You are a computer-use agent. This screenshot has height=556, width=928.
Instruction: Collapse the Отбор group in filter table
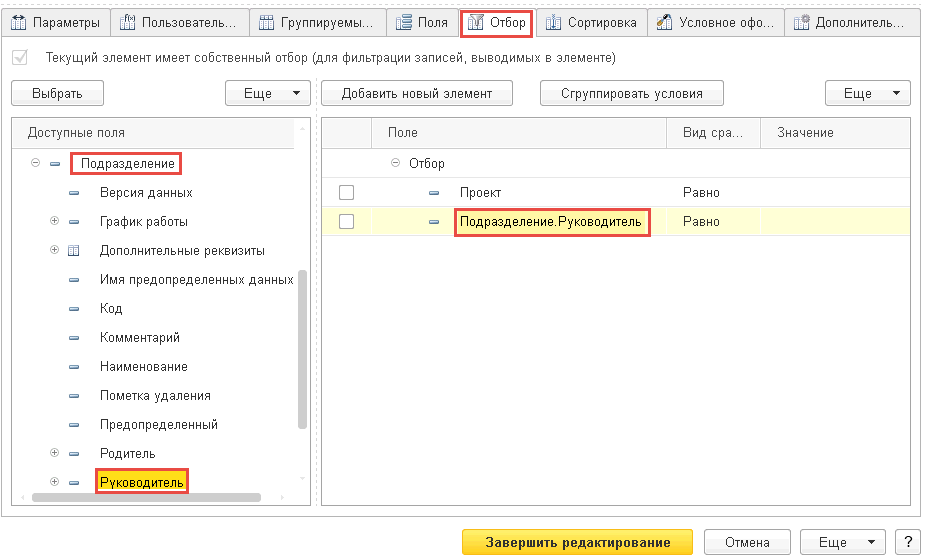(x=395, y=163)
